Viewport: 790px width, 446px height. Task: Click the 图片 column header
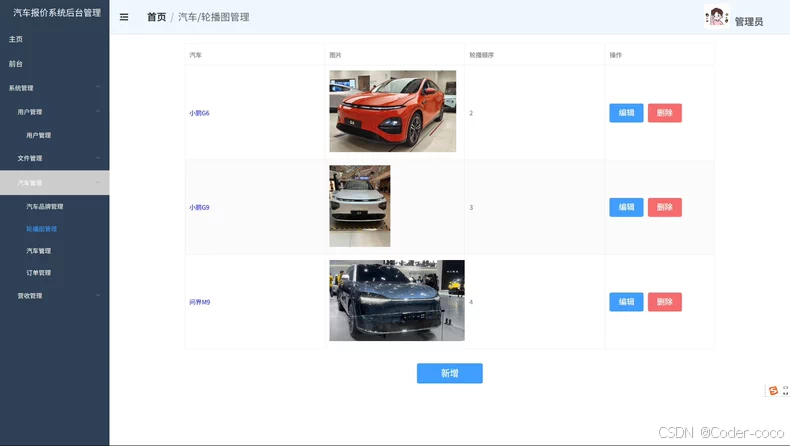[335, 55]
